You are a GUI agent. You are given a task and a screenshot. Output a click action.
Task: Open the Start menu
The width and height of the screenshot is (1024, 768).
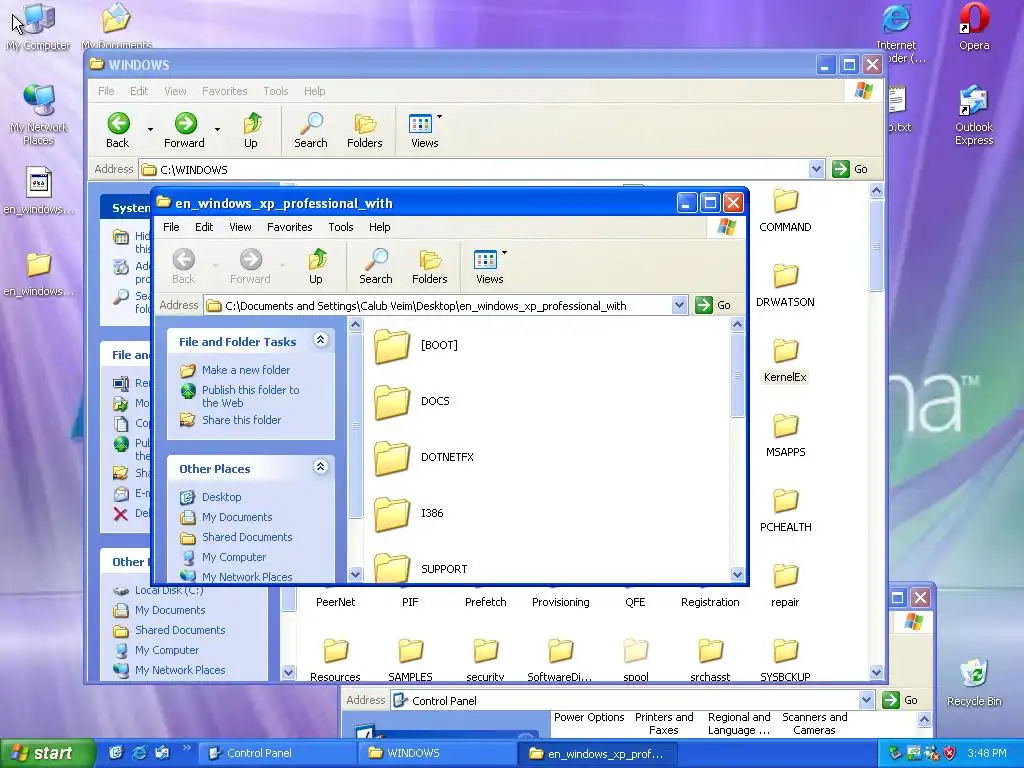tap(47, 753)
